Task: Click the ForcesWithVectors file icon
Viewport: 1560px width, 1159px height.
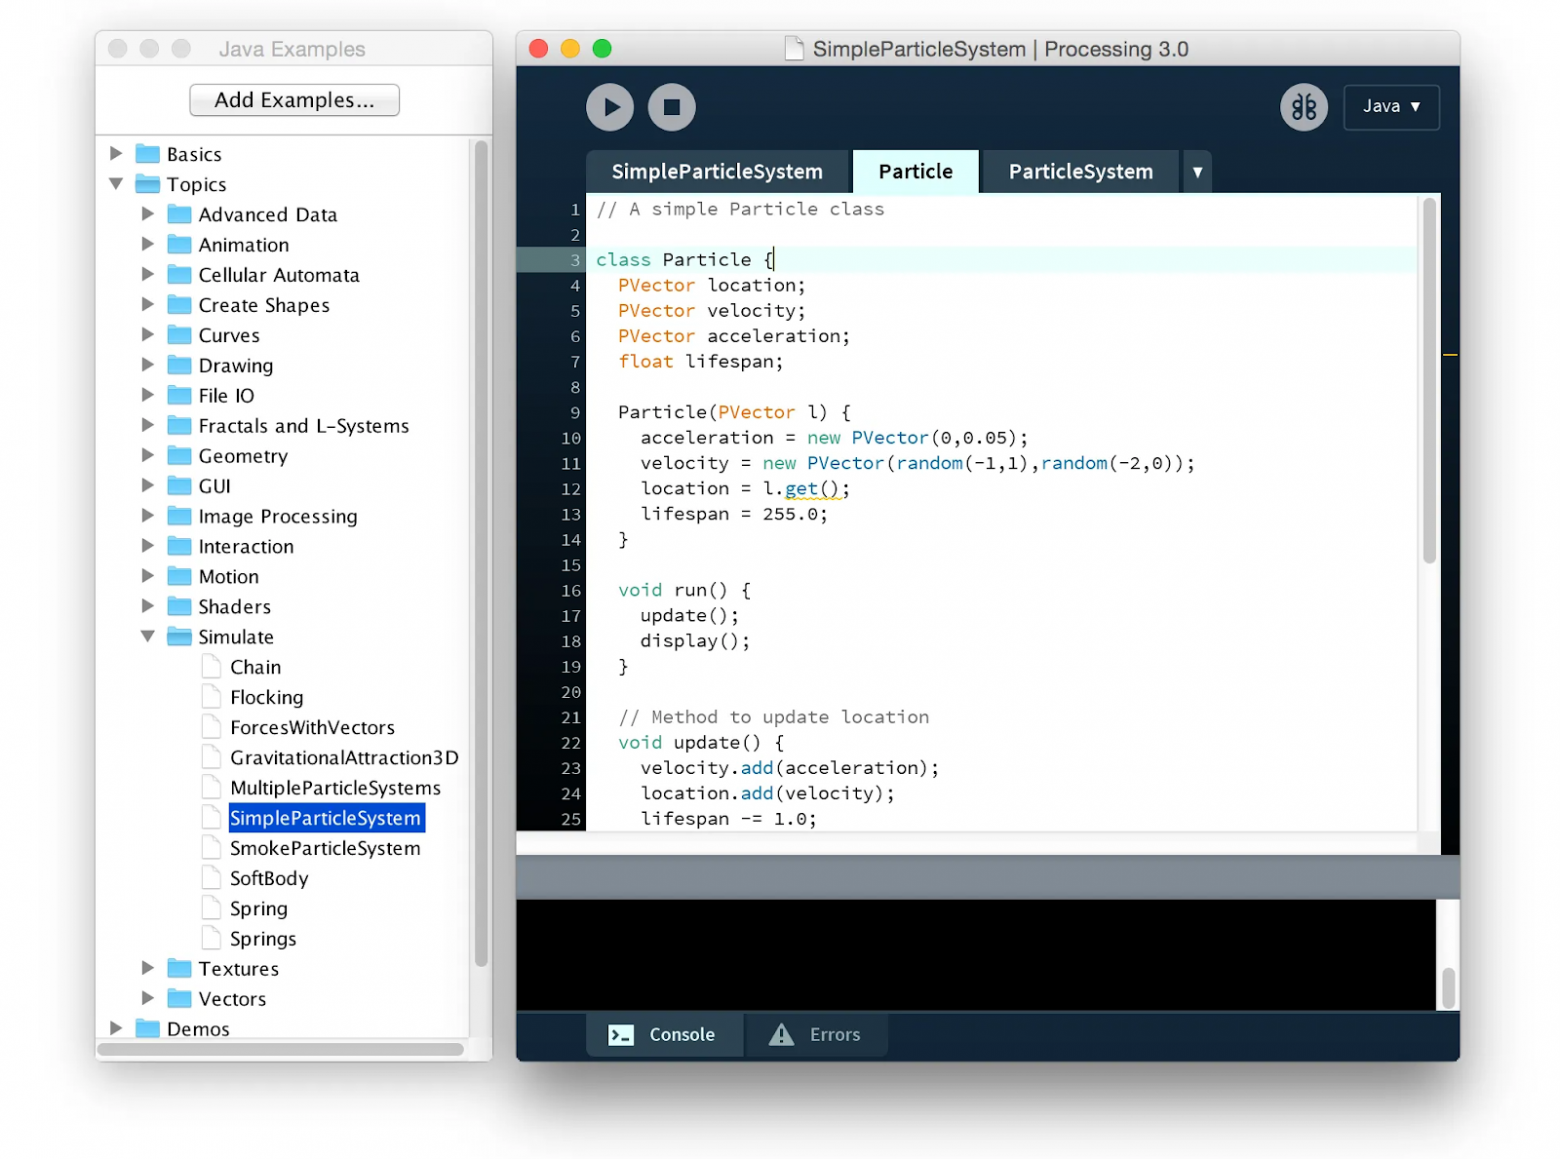Action: (x=211, y=726)
